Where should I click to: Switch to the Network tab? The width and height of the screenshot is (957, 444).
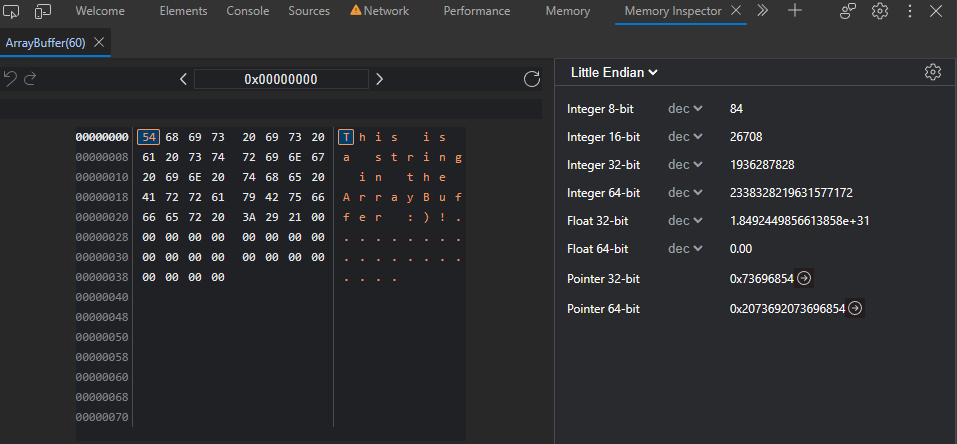[x=380, y=11]
